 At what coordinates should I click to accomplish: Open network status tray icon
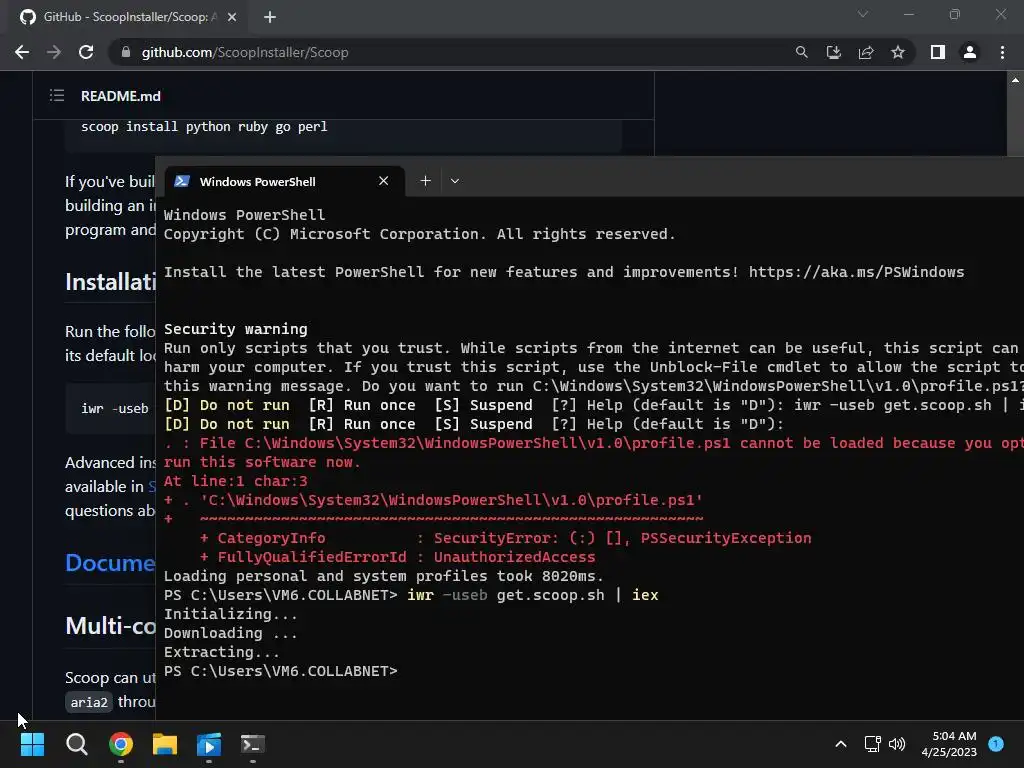pyautogui.click(x=872, y=744)
